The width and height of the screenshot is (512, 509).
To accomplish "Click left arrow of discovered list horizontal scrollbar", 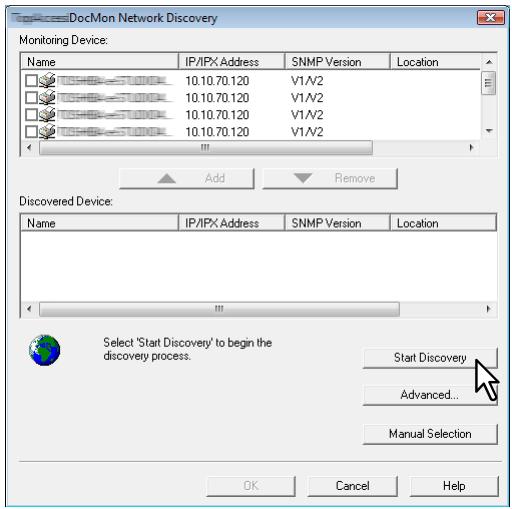I will 29,309.
